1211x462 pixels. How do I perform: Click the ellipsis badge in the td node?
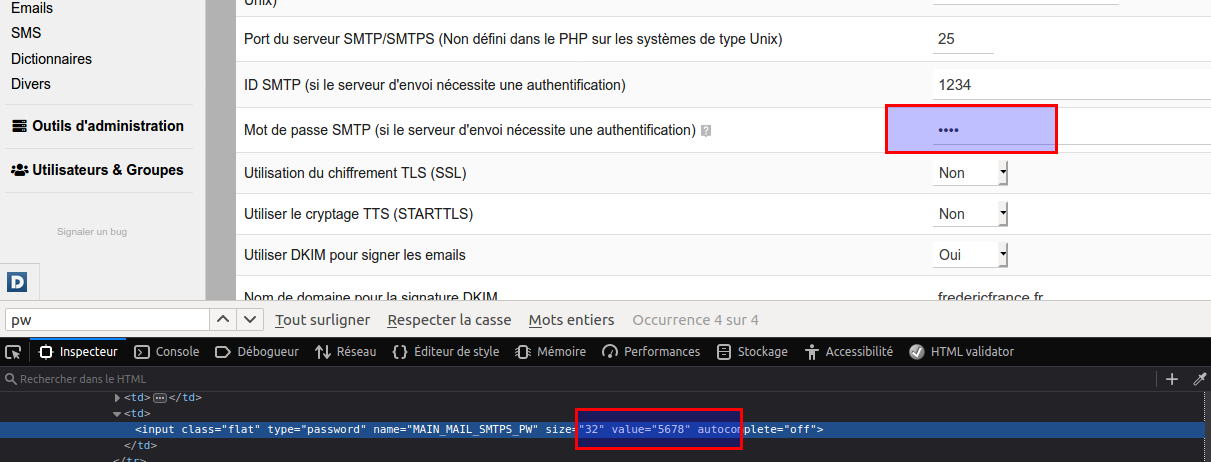159,397
